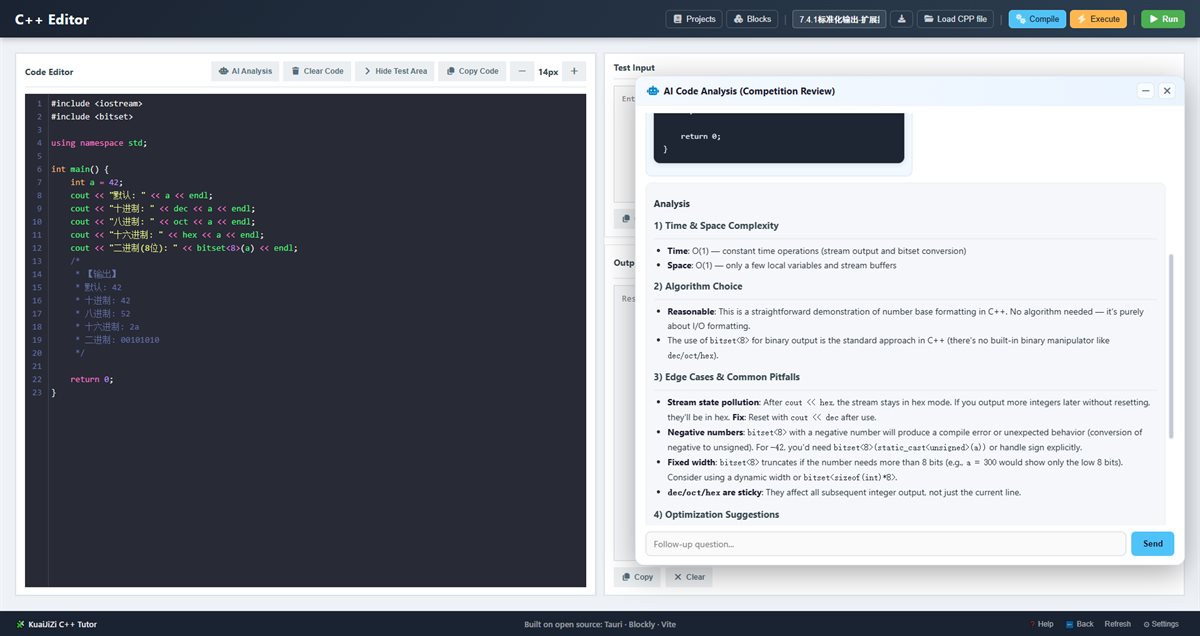The height and width of the screenshot is (636, 1200).
Task: Decrease editor font size with minus button
Action: click(x=522, y=71)
